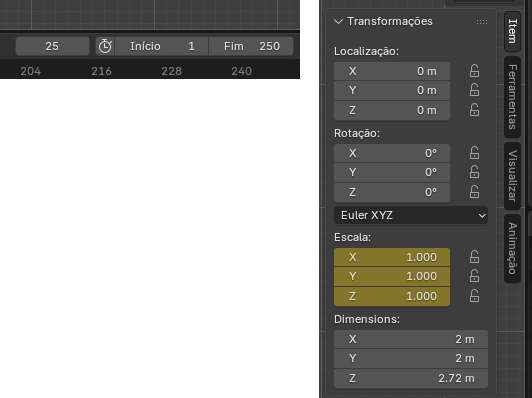Grab the Transformações panel drag handle dots
The image size is (532, 398).
coord(482,22)
